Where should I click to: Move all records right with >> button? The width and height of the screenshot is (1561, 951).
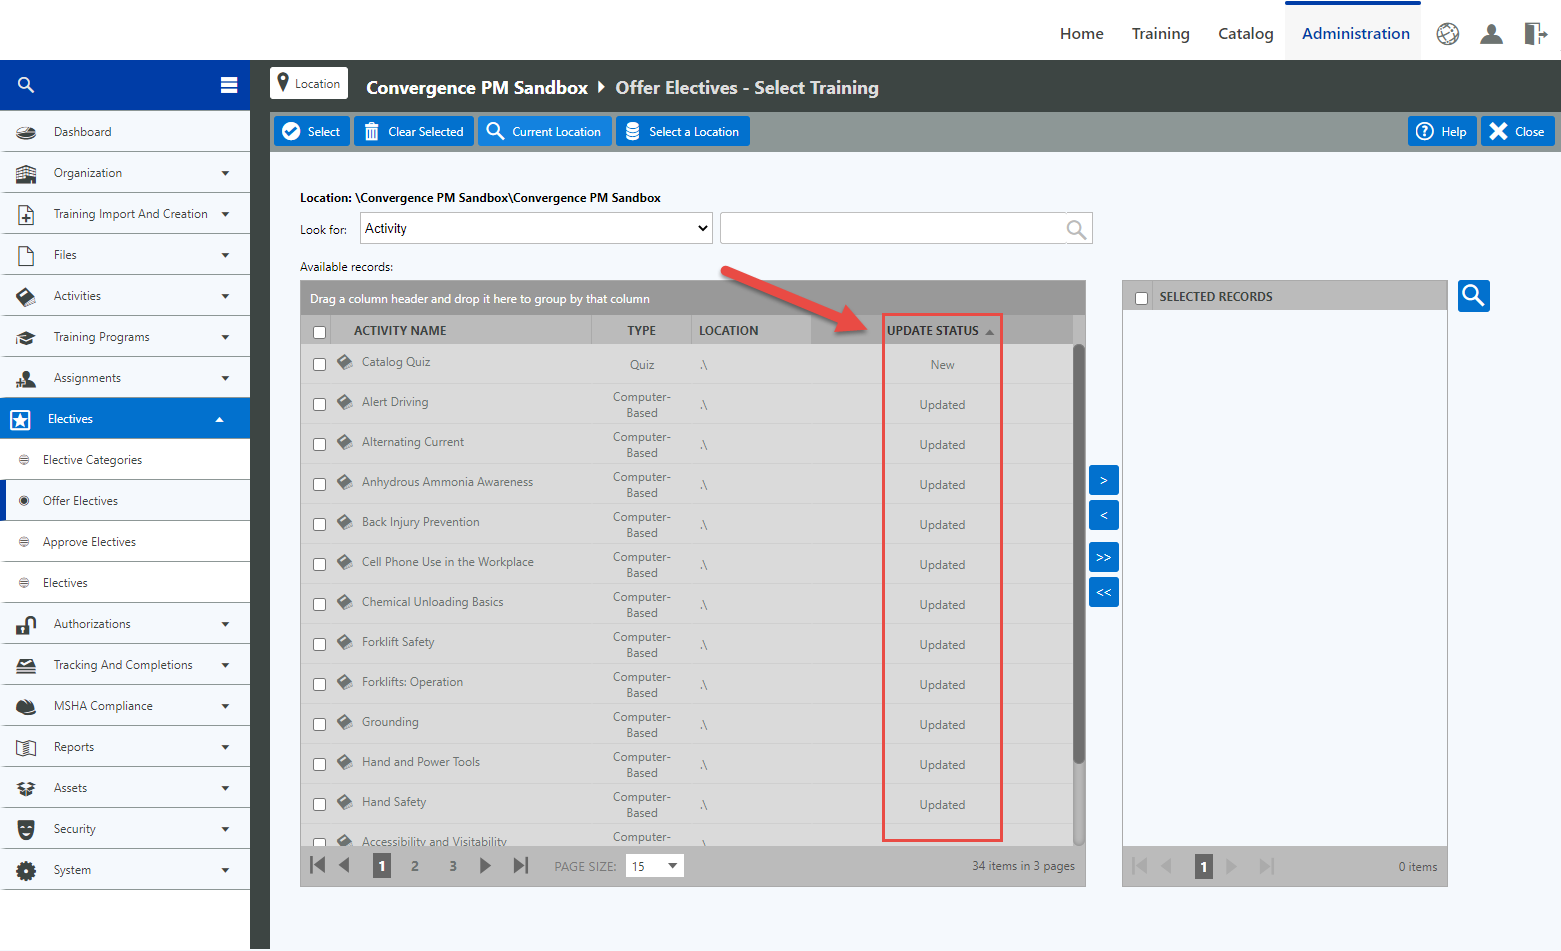tap(1103, 557)
